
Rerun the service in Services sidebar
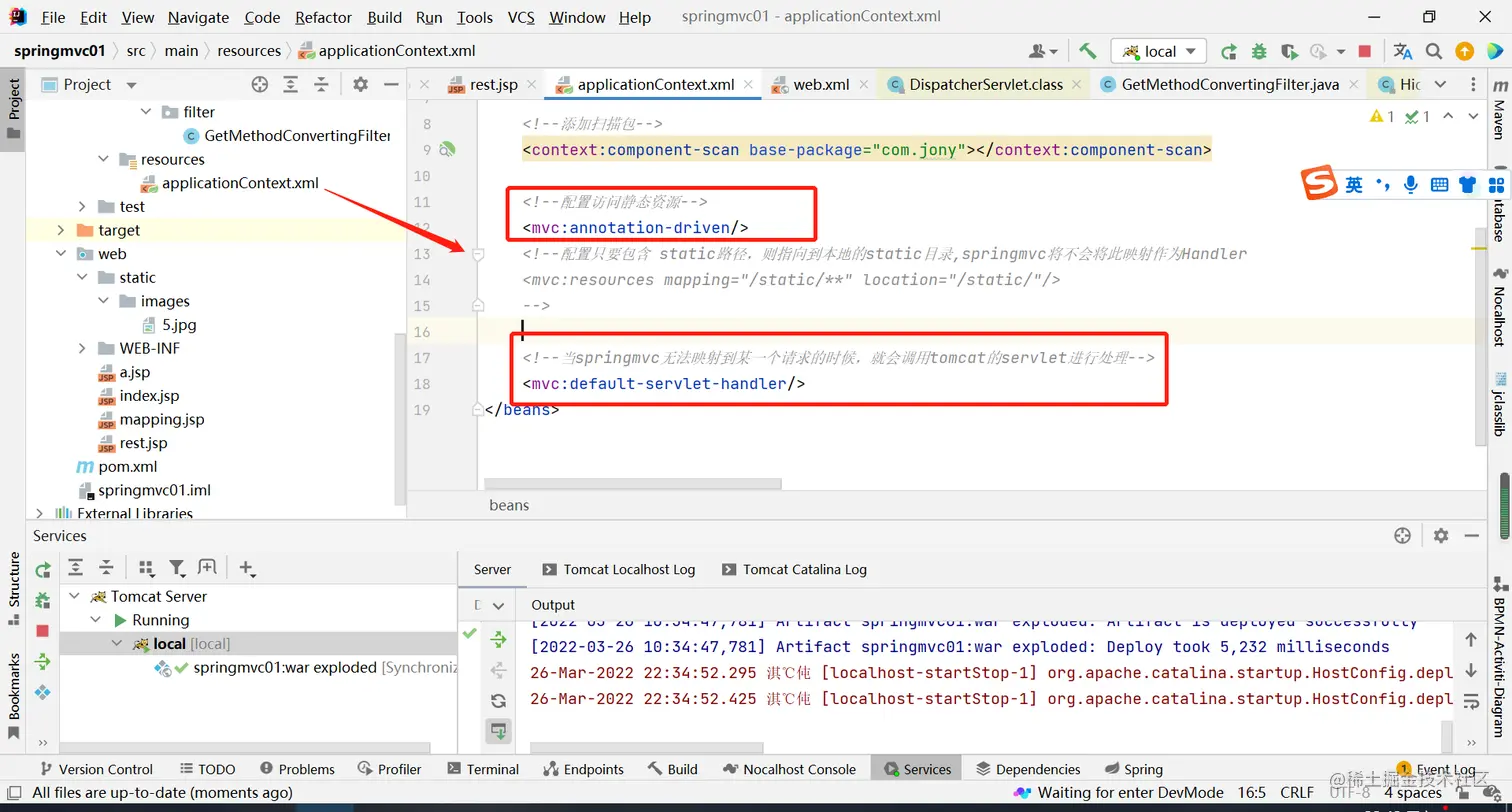[43, 570]
